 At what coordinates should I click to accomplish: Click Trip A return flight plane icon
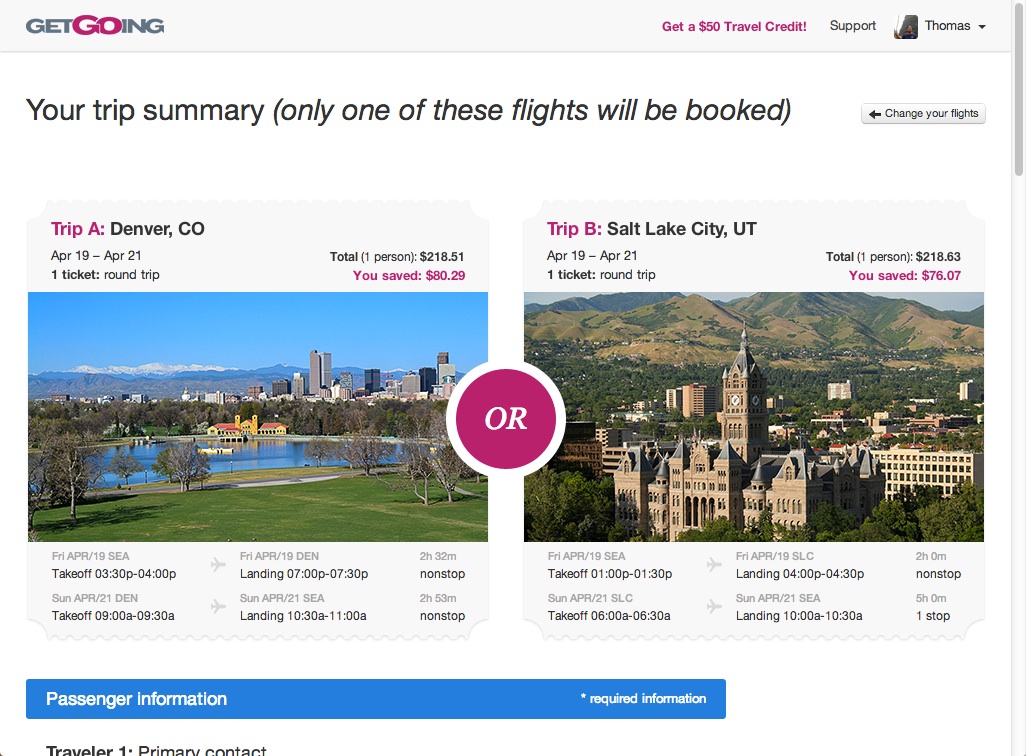tap(219, 607)
